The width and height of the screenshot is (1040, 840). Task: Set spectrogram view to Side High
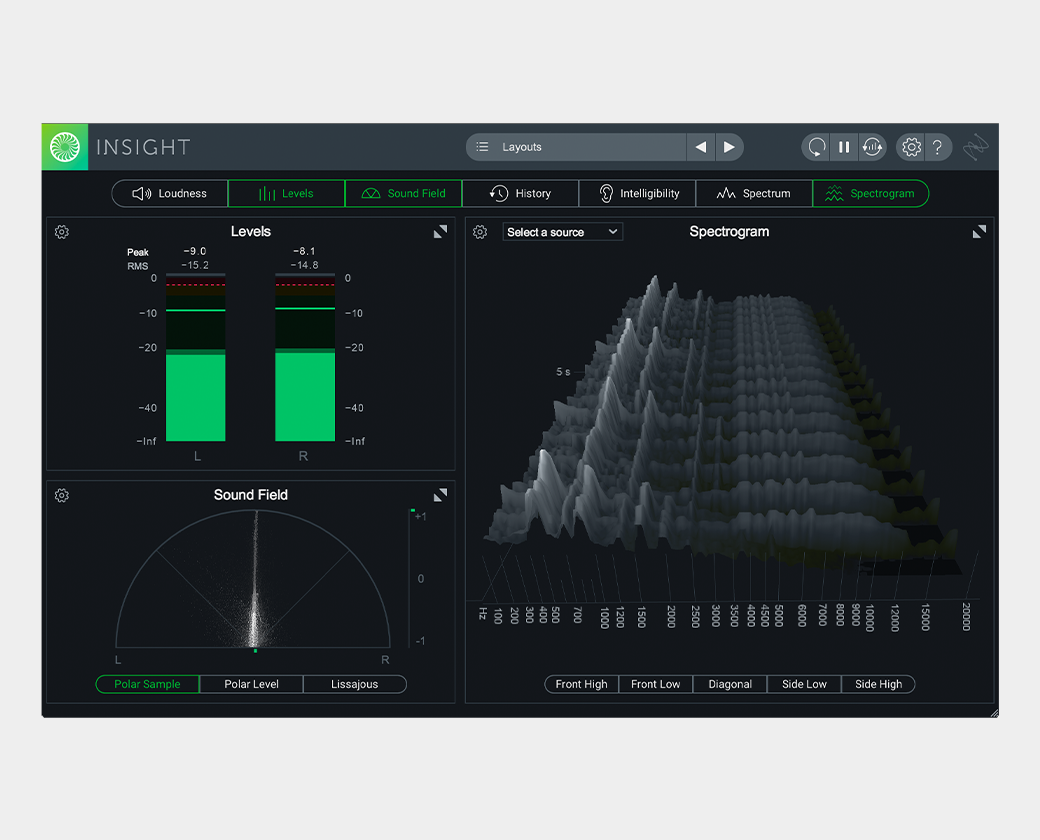(x=878, y=684)
